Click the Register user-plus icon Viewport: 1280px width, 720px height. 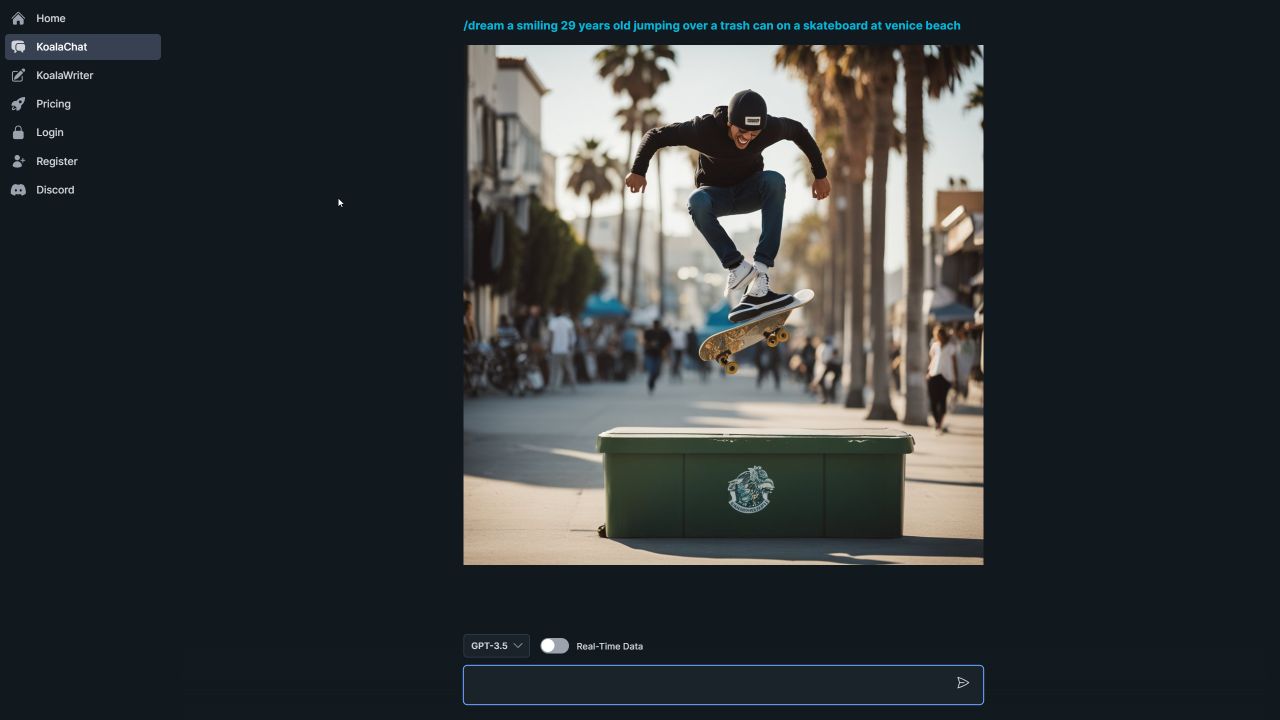click(18, 161)
